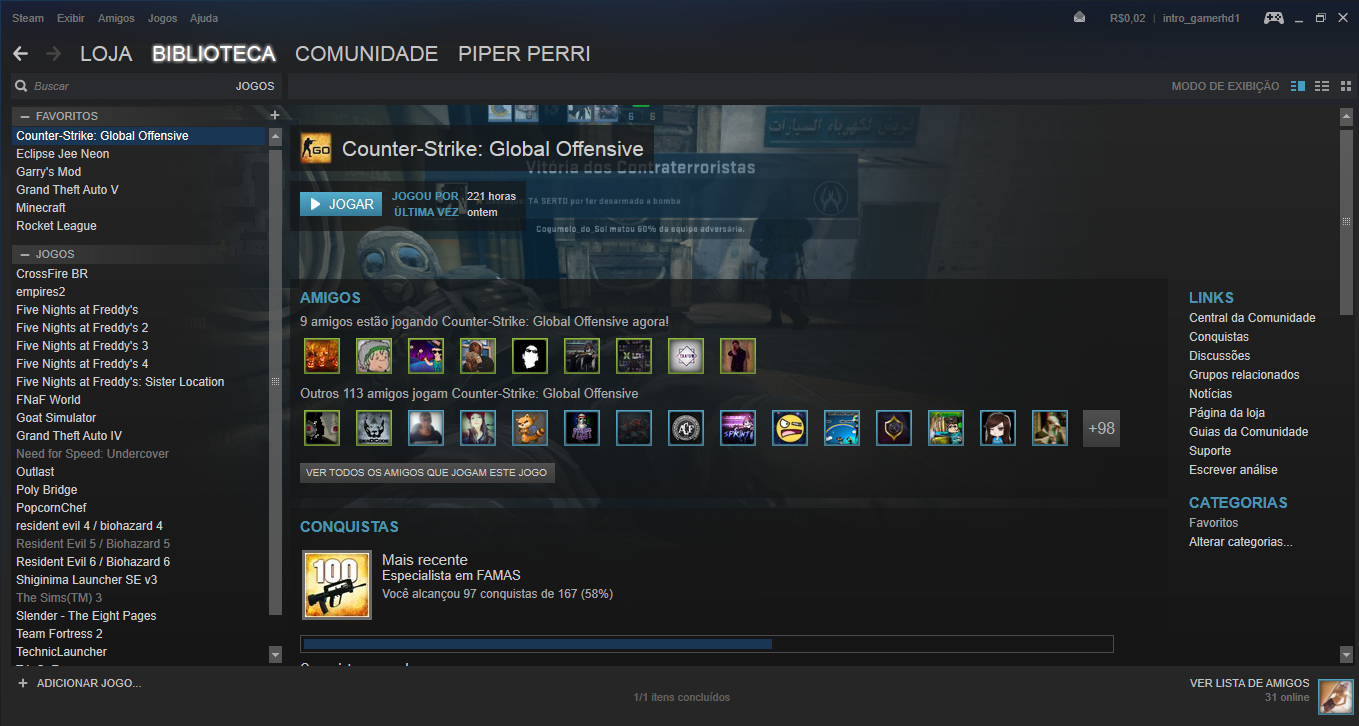Collapse the FAVORITOS category
This screenshot has height=726, width=1359.
click(x=25, y=116)
